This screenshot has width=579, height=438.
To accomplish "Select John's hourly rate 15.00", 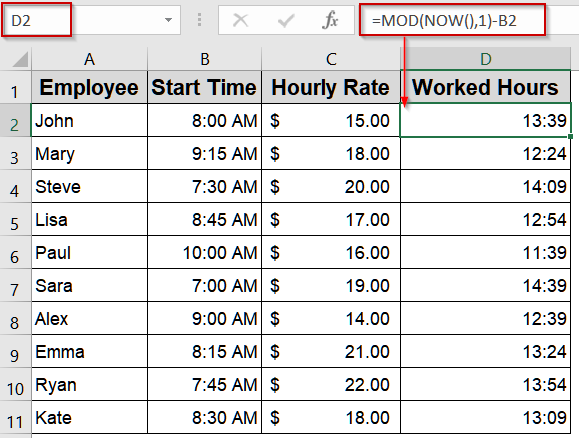I will click(331, 120).
